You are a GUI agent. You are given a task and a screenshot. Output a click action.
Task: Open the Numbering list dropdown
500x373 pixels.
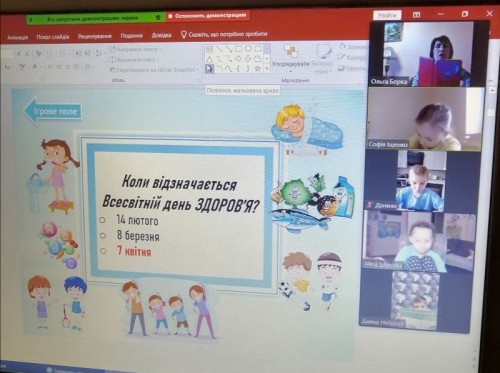pyautogui.click(x=66, y=53)
